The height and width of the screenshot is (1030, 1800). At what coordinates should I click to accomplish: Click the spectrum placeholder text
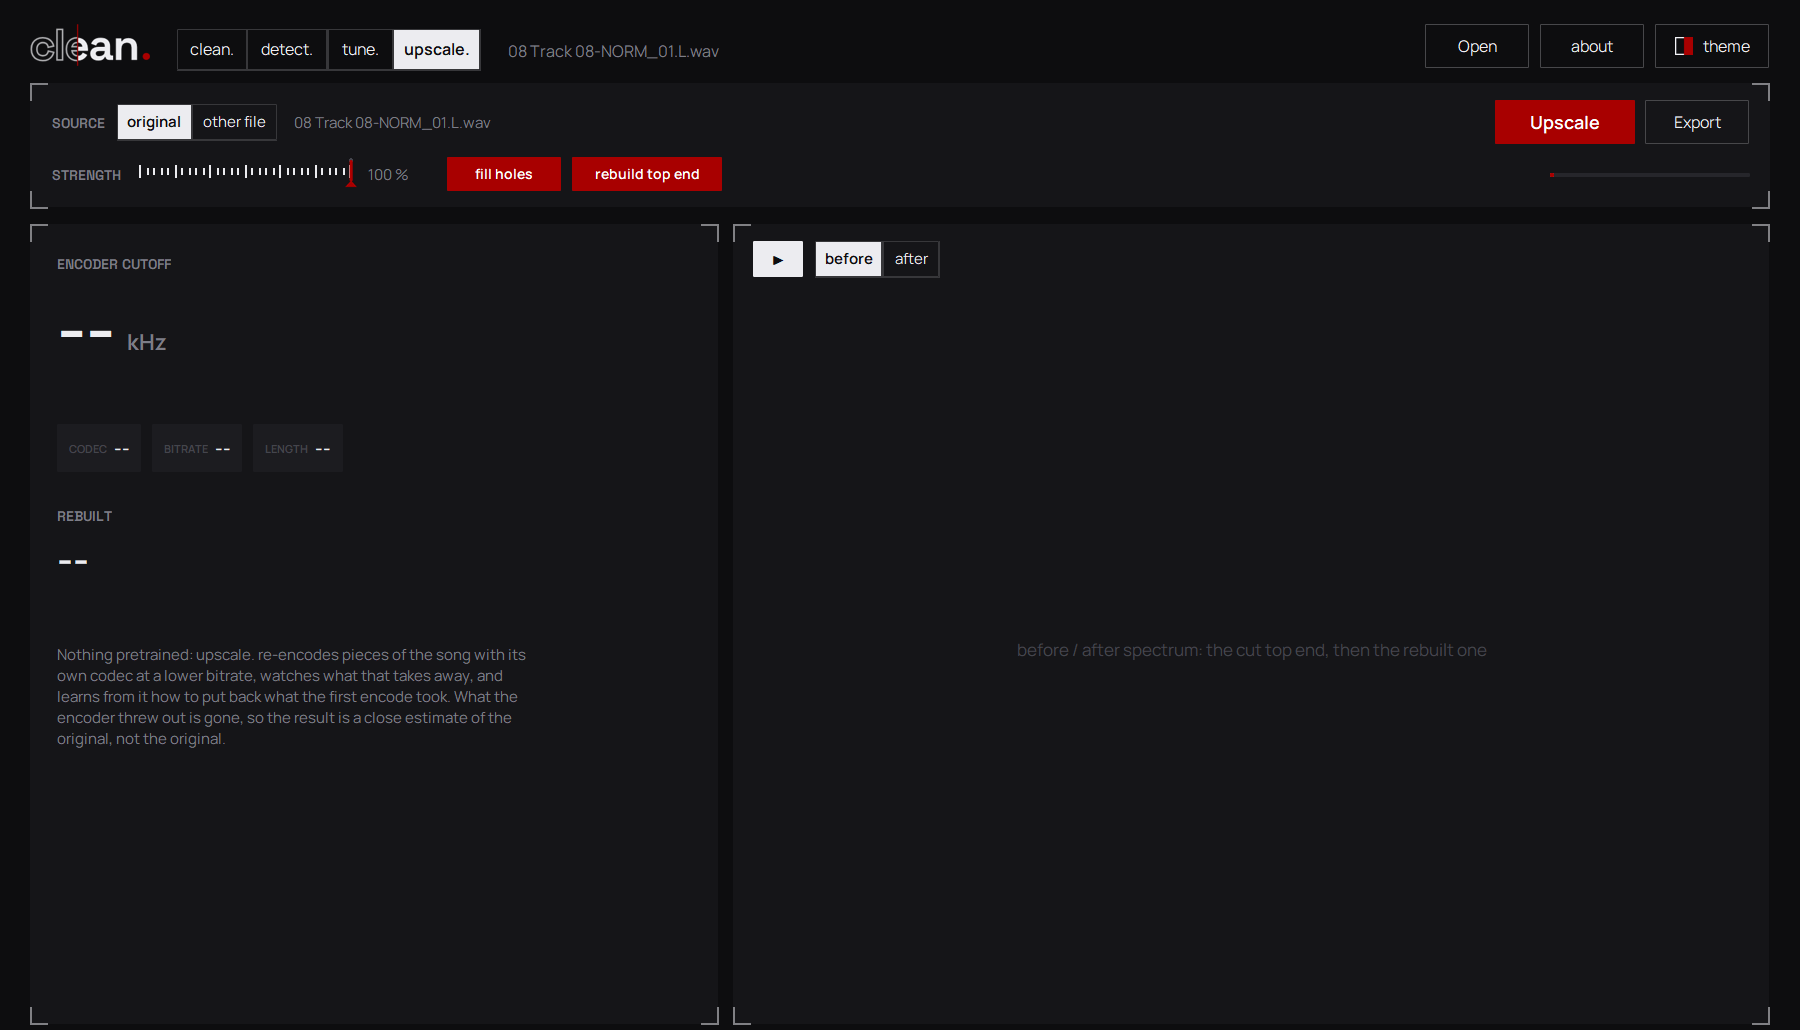point(1252,650)
